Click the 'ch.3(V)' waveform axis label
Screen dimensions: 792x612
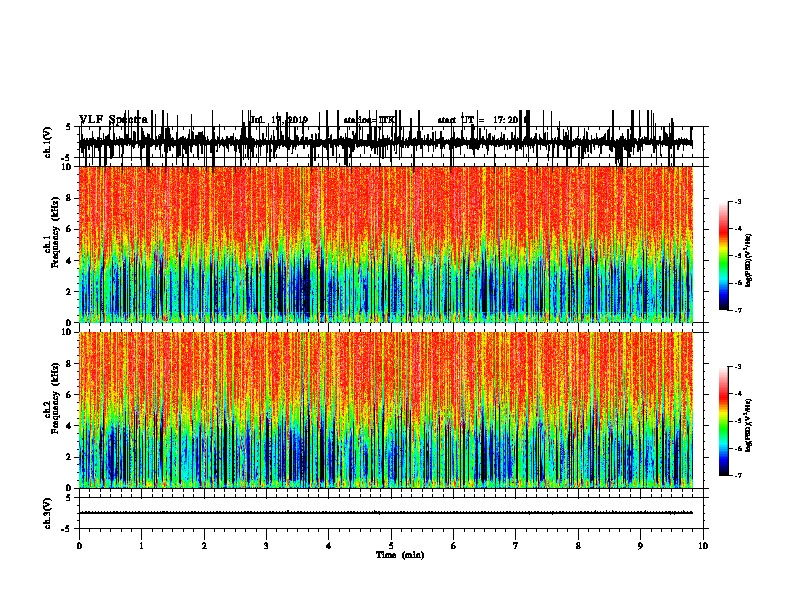click(48, 513)
